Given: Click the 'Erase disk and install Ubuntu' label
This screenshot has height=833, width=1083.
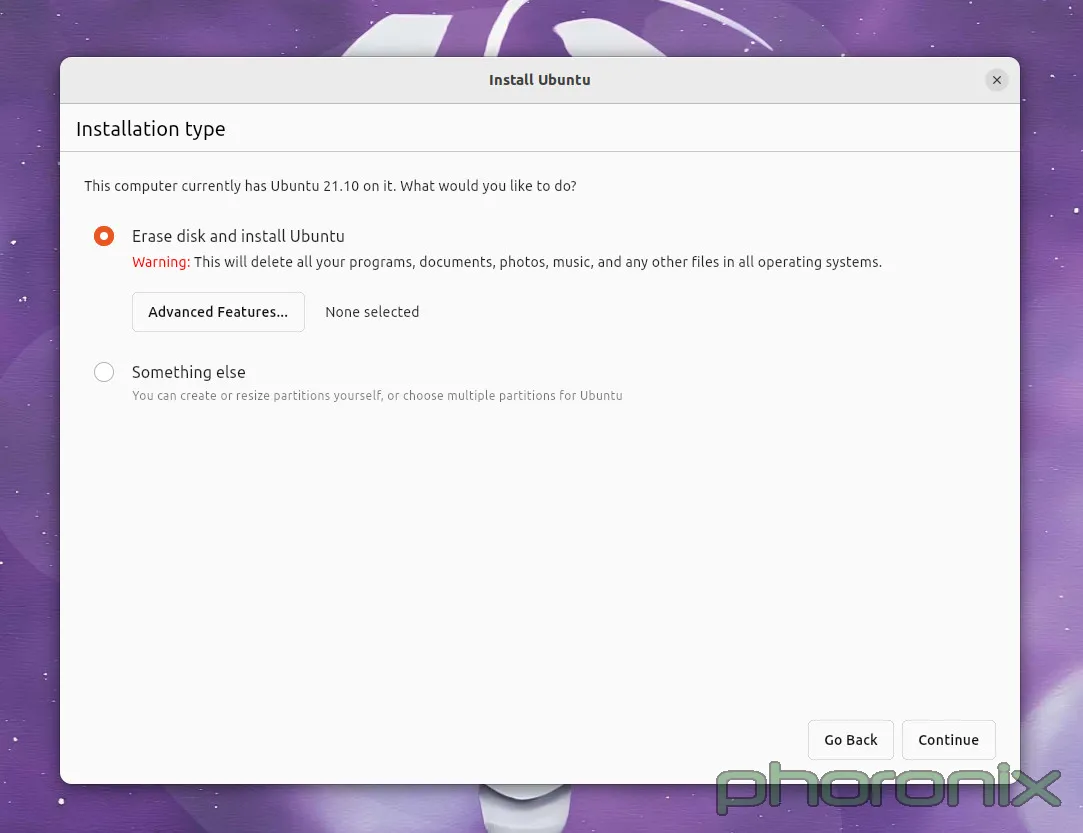Looking at the screenshot, I should point(238,236).
